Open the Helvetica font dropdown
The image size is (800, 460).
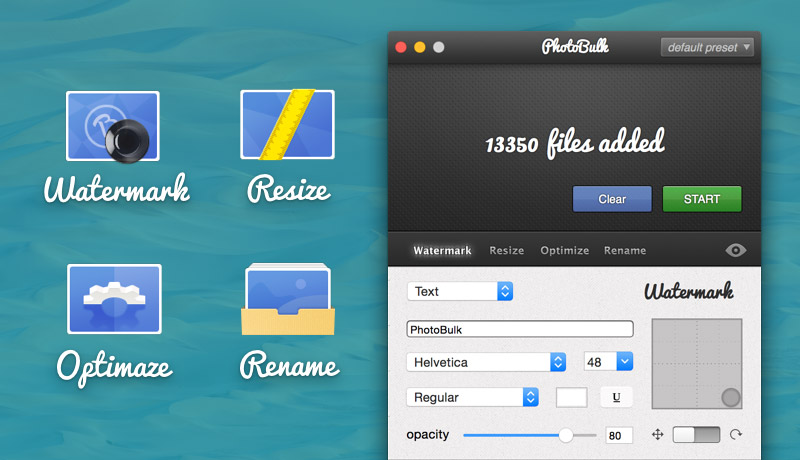click(x=486, y=362)
